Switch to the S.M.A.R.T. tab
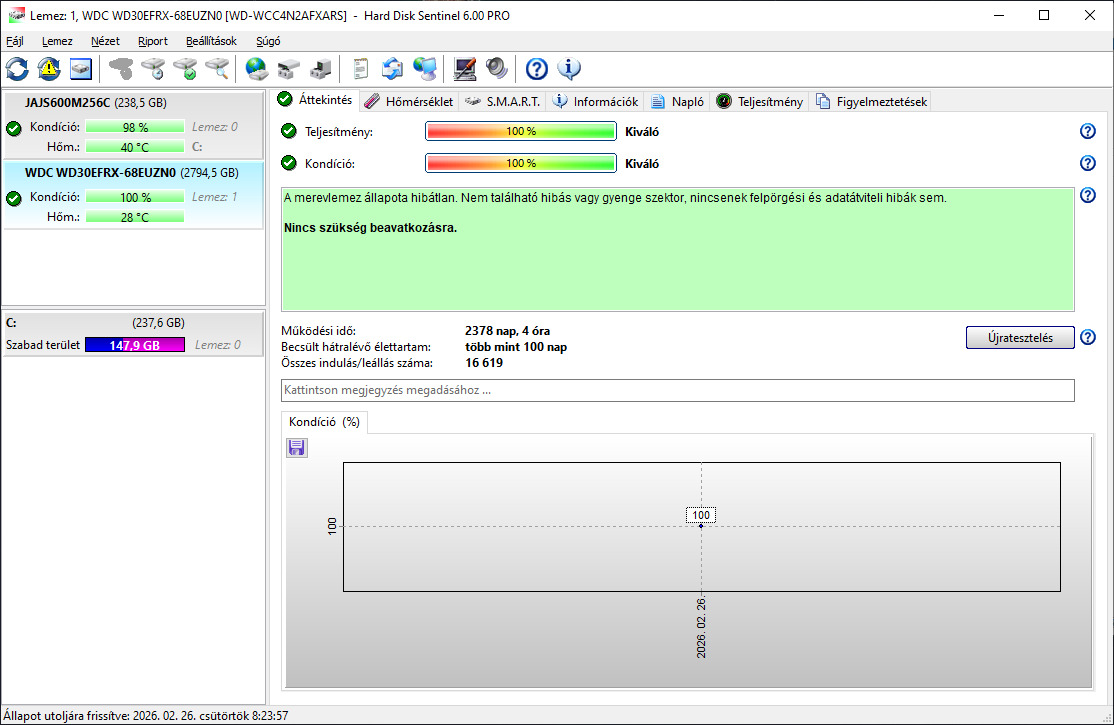 coord(504,101)
